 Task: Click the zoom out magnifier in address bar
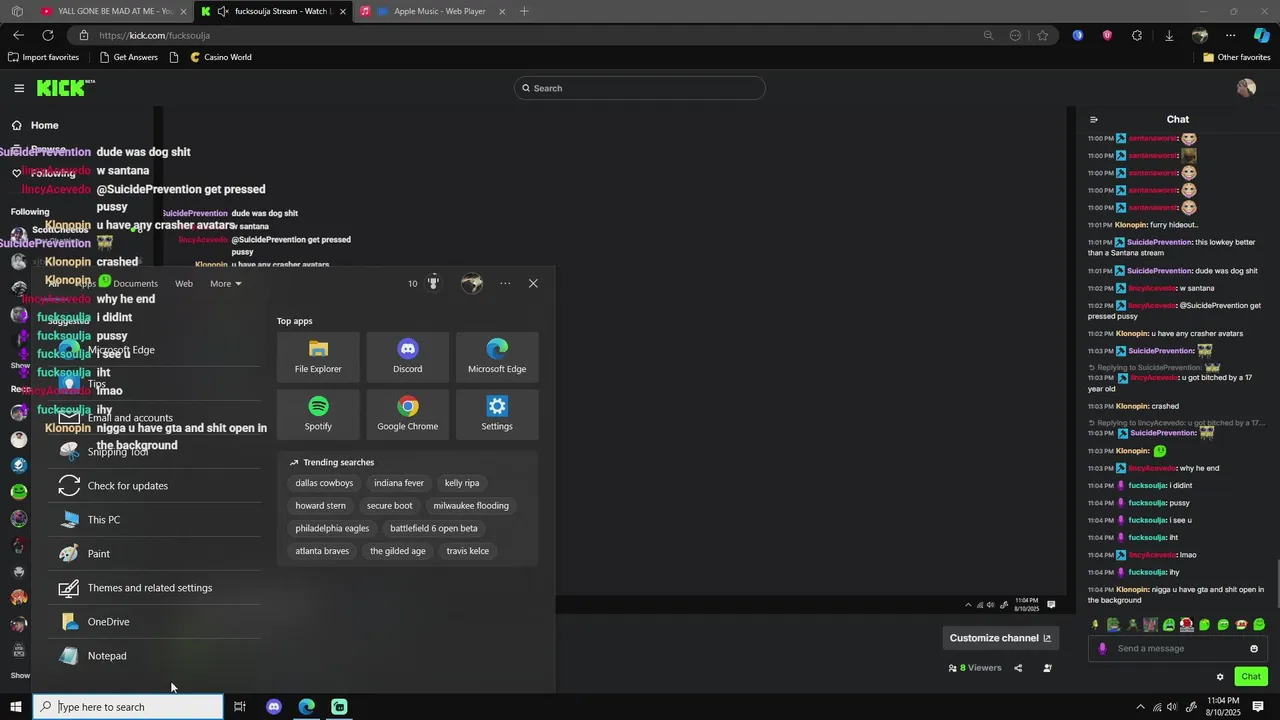(x=988, y=35)
